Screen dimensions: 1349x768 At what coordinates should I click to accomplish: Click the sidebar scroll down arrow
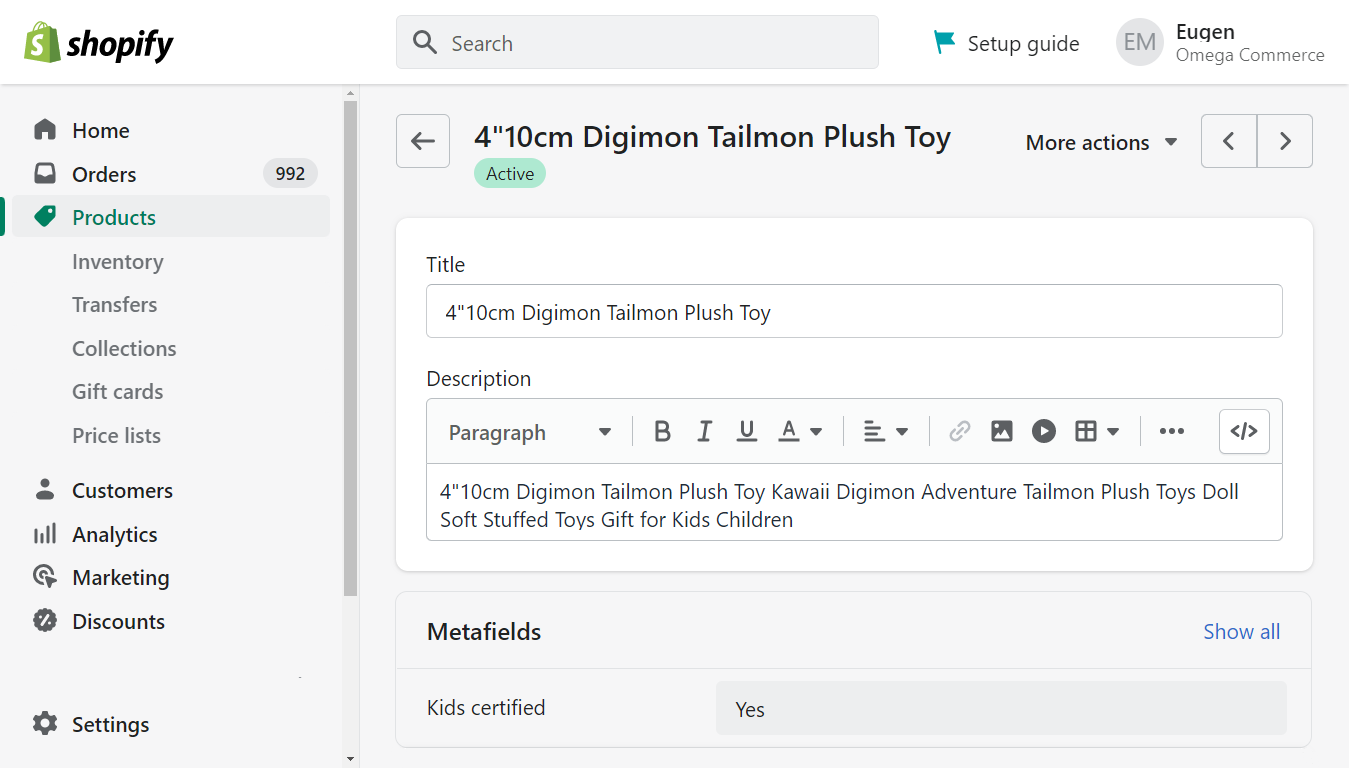pyautogui.click(x=350, y=759)
